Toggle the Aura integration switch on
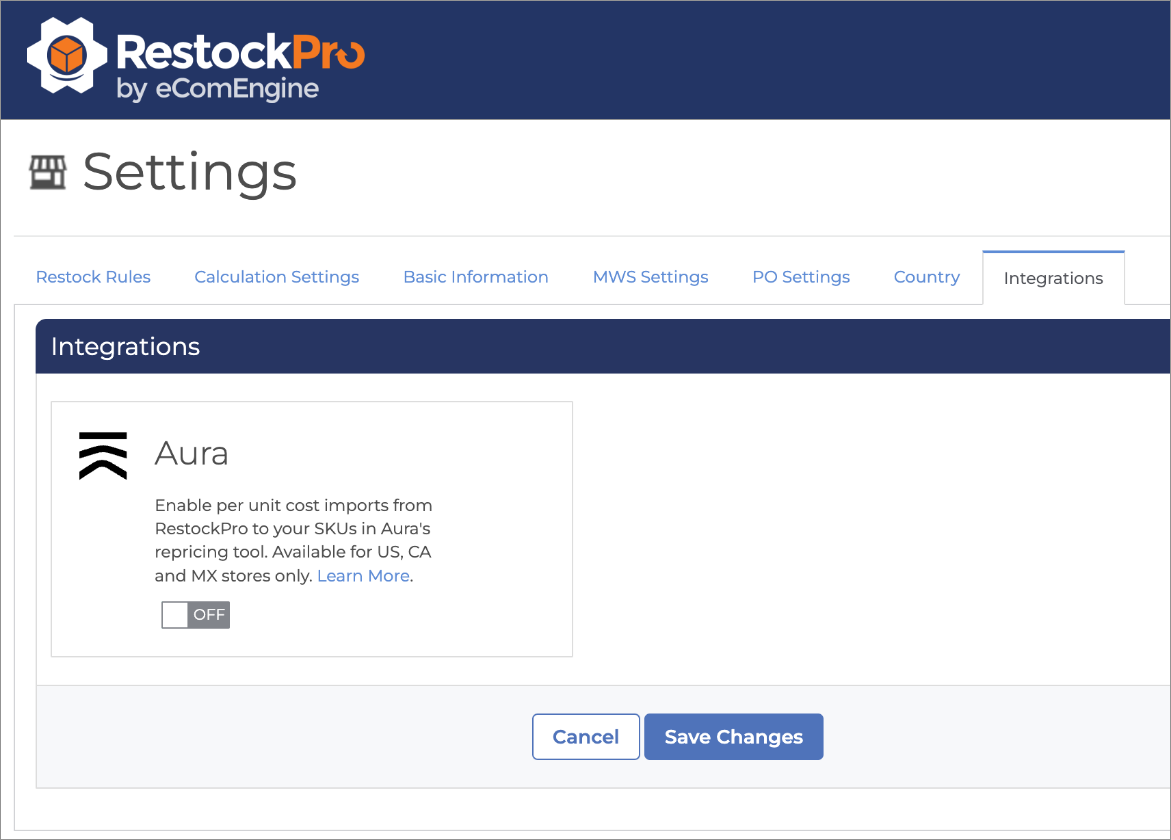Screen dimensions: 1171x840 click(x=196, y=615)
